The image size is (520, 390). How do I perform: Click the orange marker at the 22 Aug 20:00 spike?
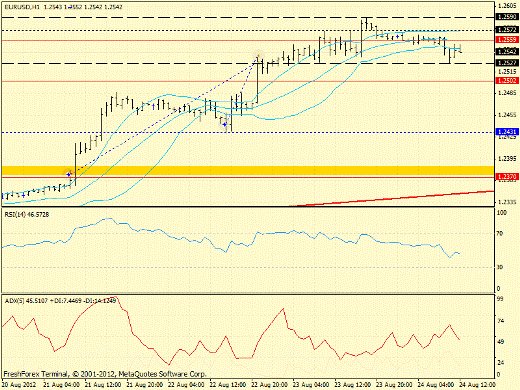[258, 57]
